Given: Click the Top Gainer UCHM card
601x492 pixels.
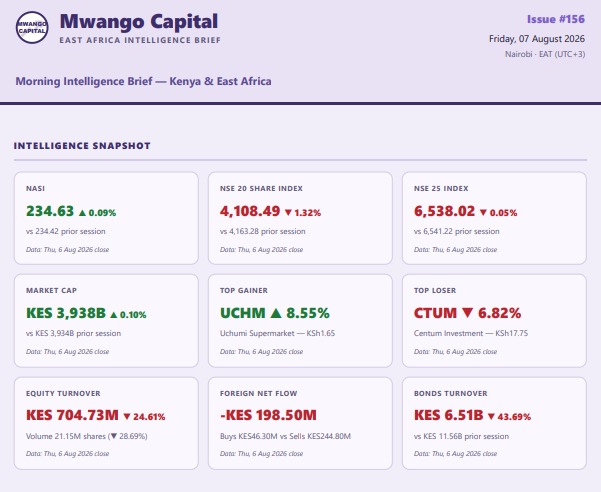Looking at the screenshot, I should (x=300, y=321).
